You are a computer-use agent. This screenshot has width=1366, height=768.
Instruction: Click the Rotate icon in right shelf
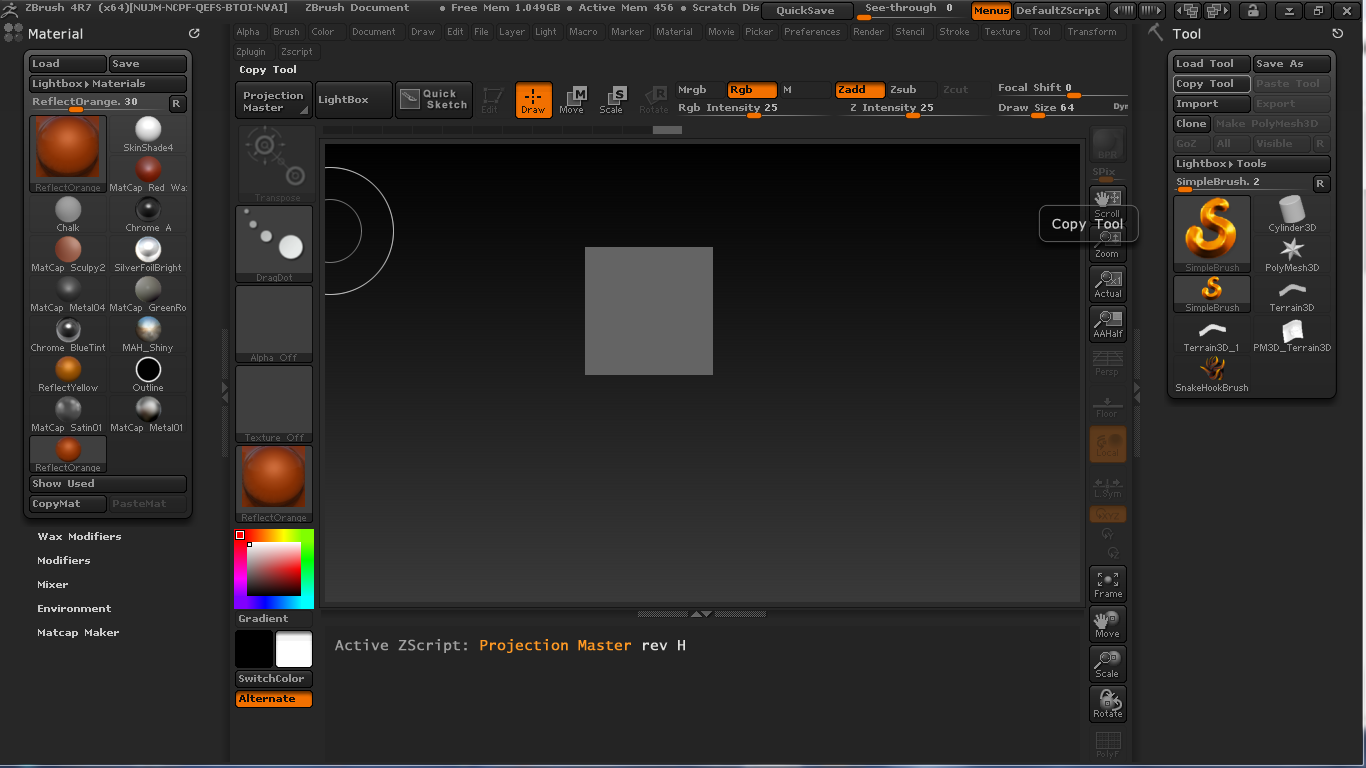(1107, 703)
